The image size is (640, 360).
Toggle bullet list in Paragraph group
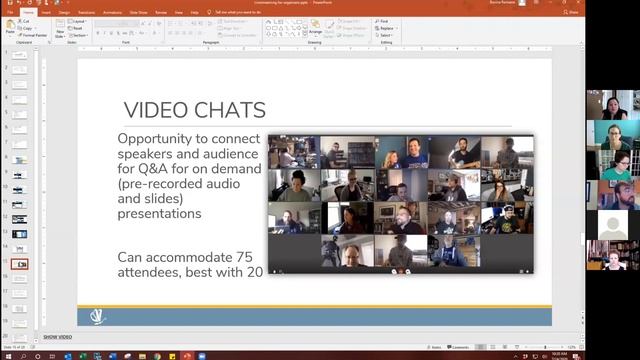pyautogui.click(x=171, y=24)
